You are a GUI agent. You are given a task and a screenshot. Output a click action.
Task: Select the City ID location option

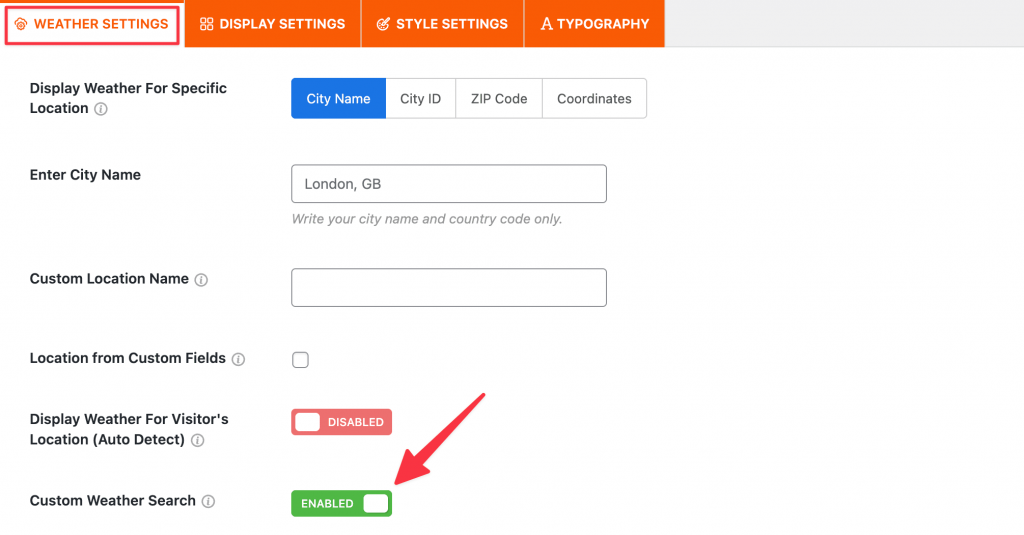pos(421,99)
